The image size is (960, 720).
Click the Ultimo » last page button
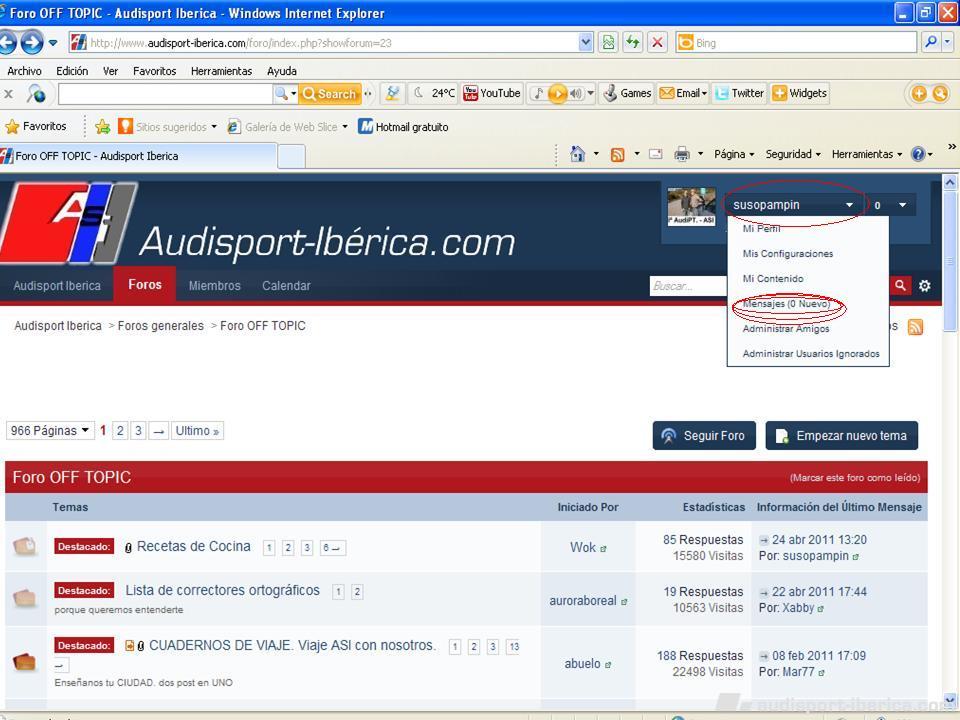click(197, 430)
